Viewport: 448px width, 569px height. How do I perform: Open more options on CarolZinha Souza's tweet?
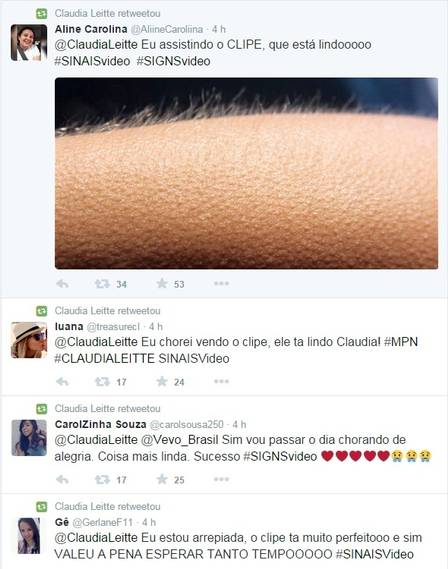click(221, 479)
